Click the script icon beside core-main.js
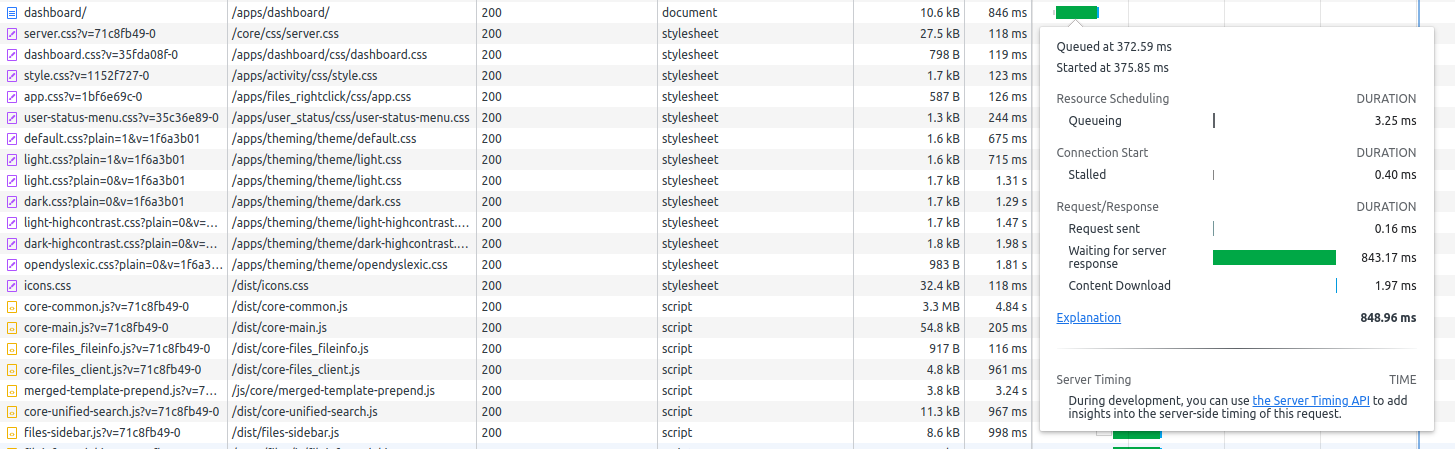The width and height of the screenshot is (1455, 449). point(12,327)
